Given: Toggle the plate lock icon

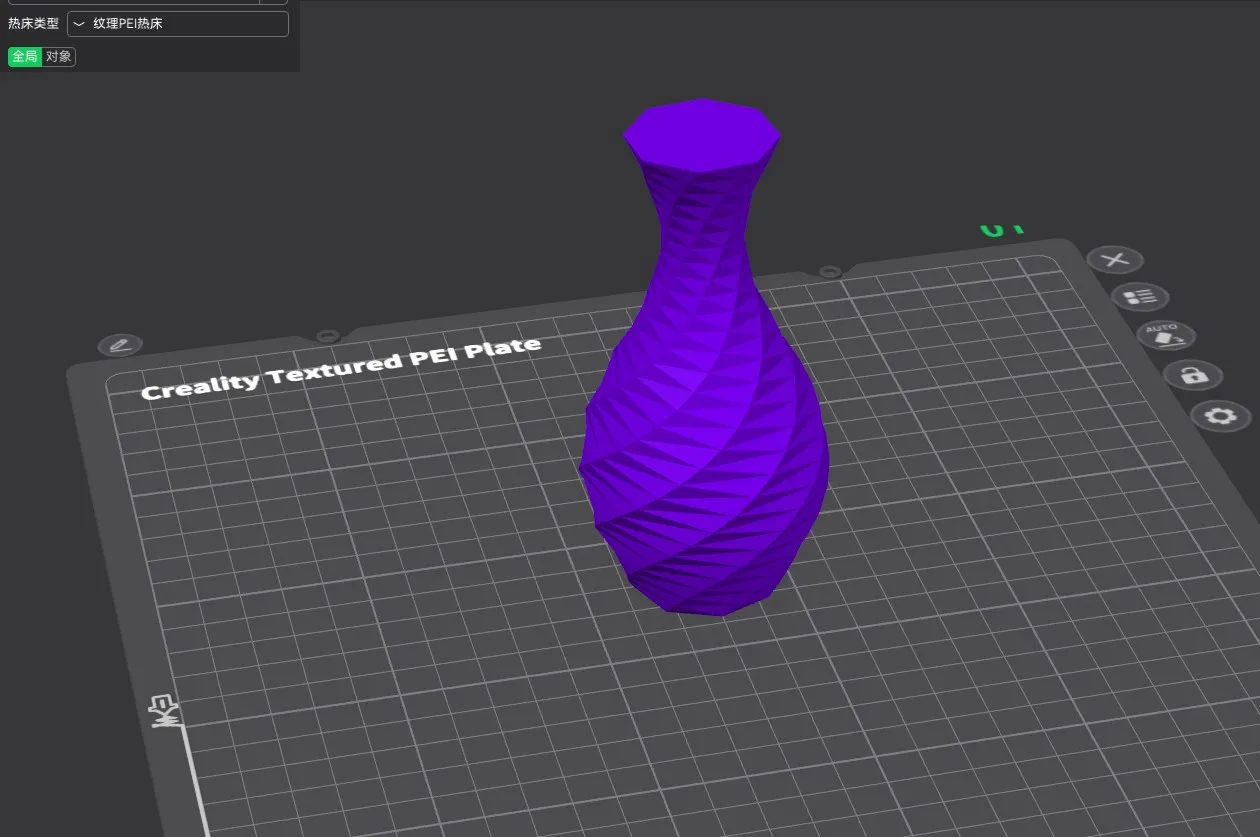Looking at the screenshot, I should pyautogui.click(x=1193, y=375).
